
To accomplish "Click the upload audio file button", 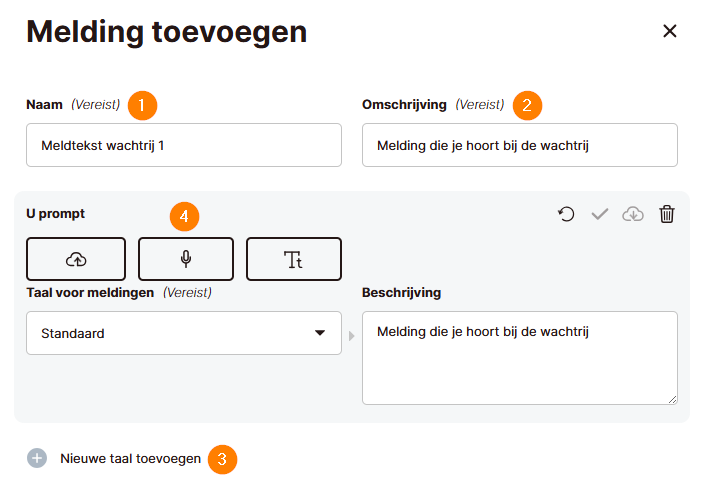I will [76, 259].
